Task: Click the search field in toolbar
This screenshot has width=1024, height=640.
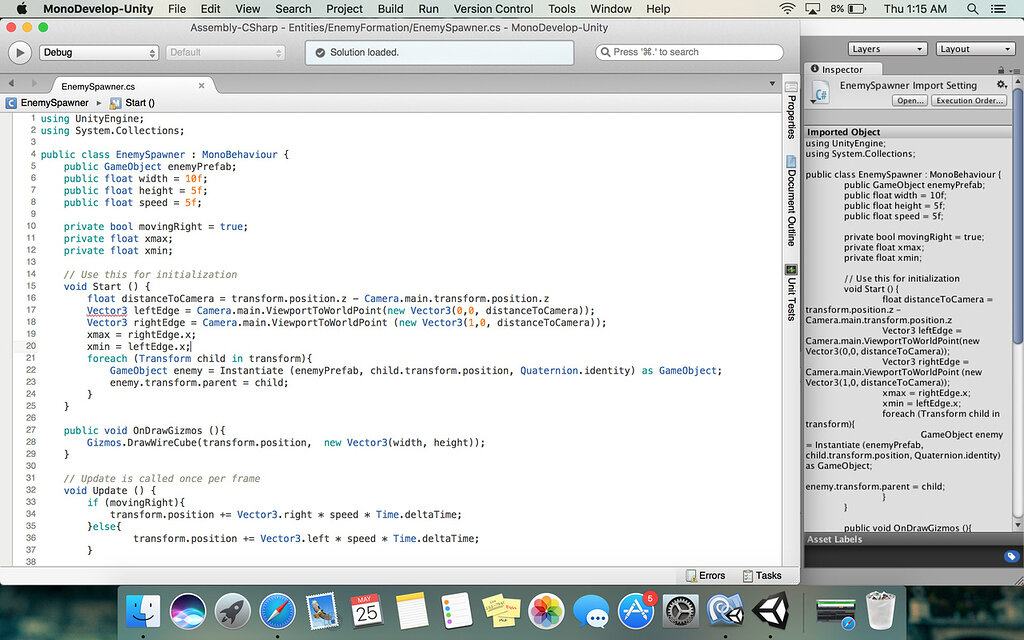Action: tap(689, 52)
